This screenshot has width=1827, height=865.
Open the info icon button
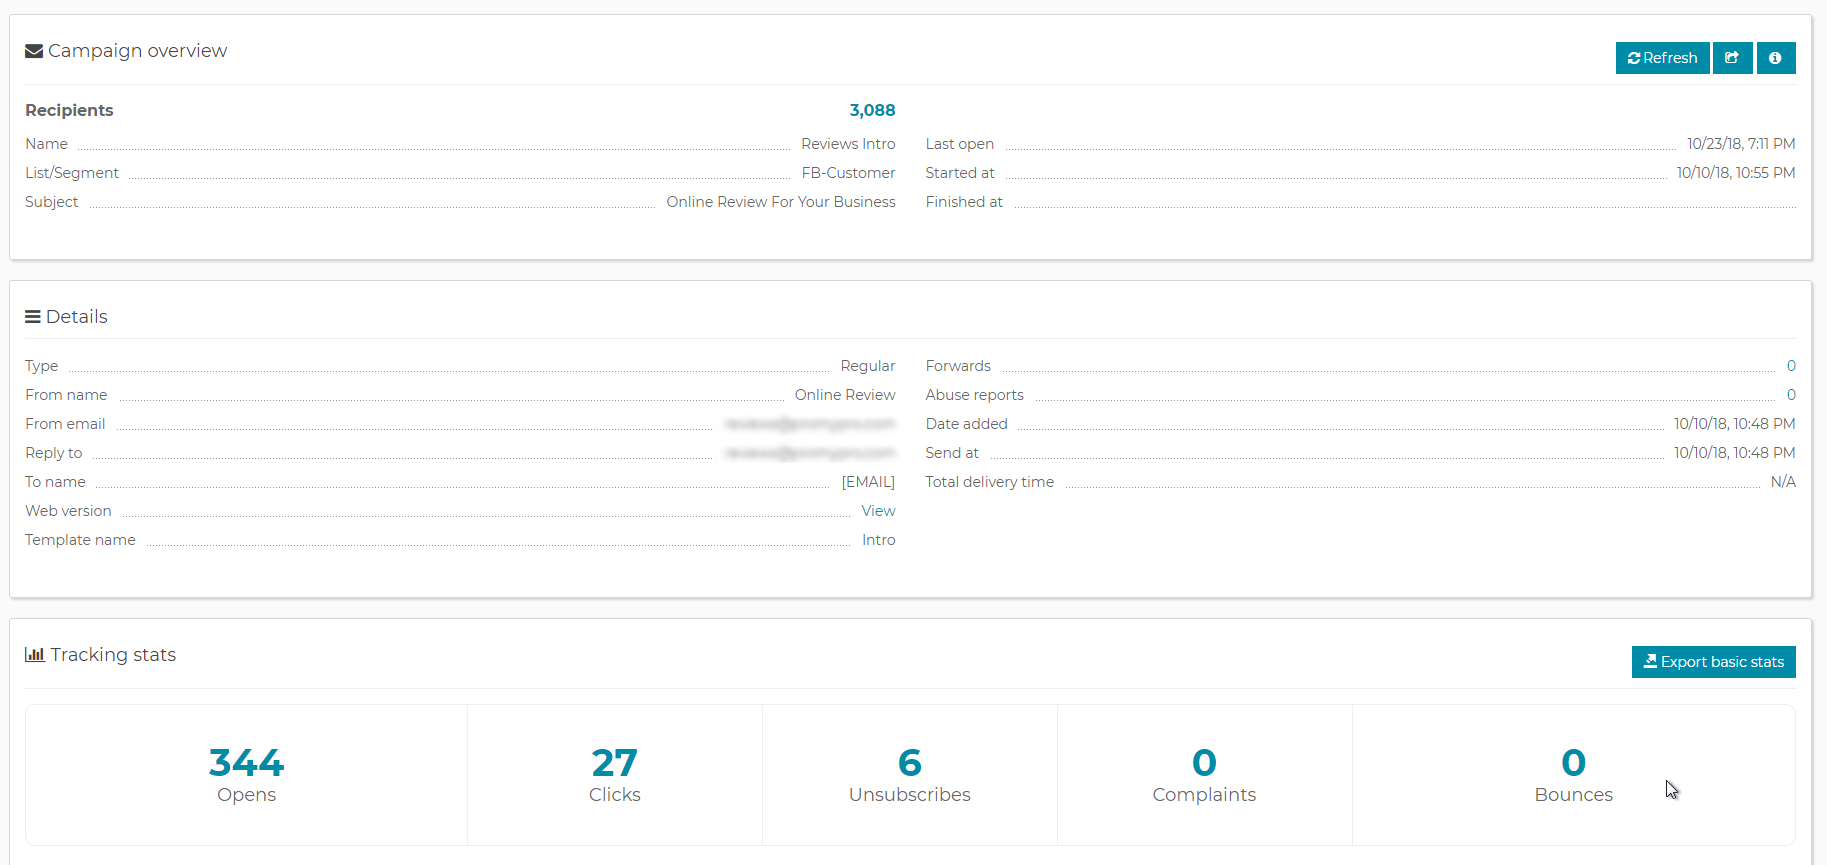click(1775, 58)
